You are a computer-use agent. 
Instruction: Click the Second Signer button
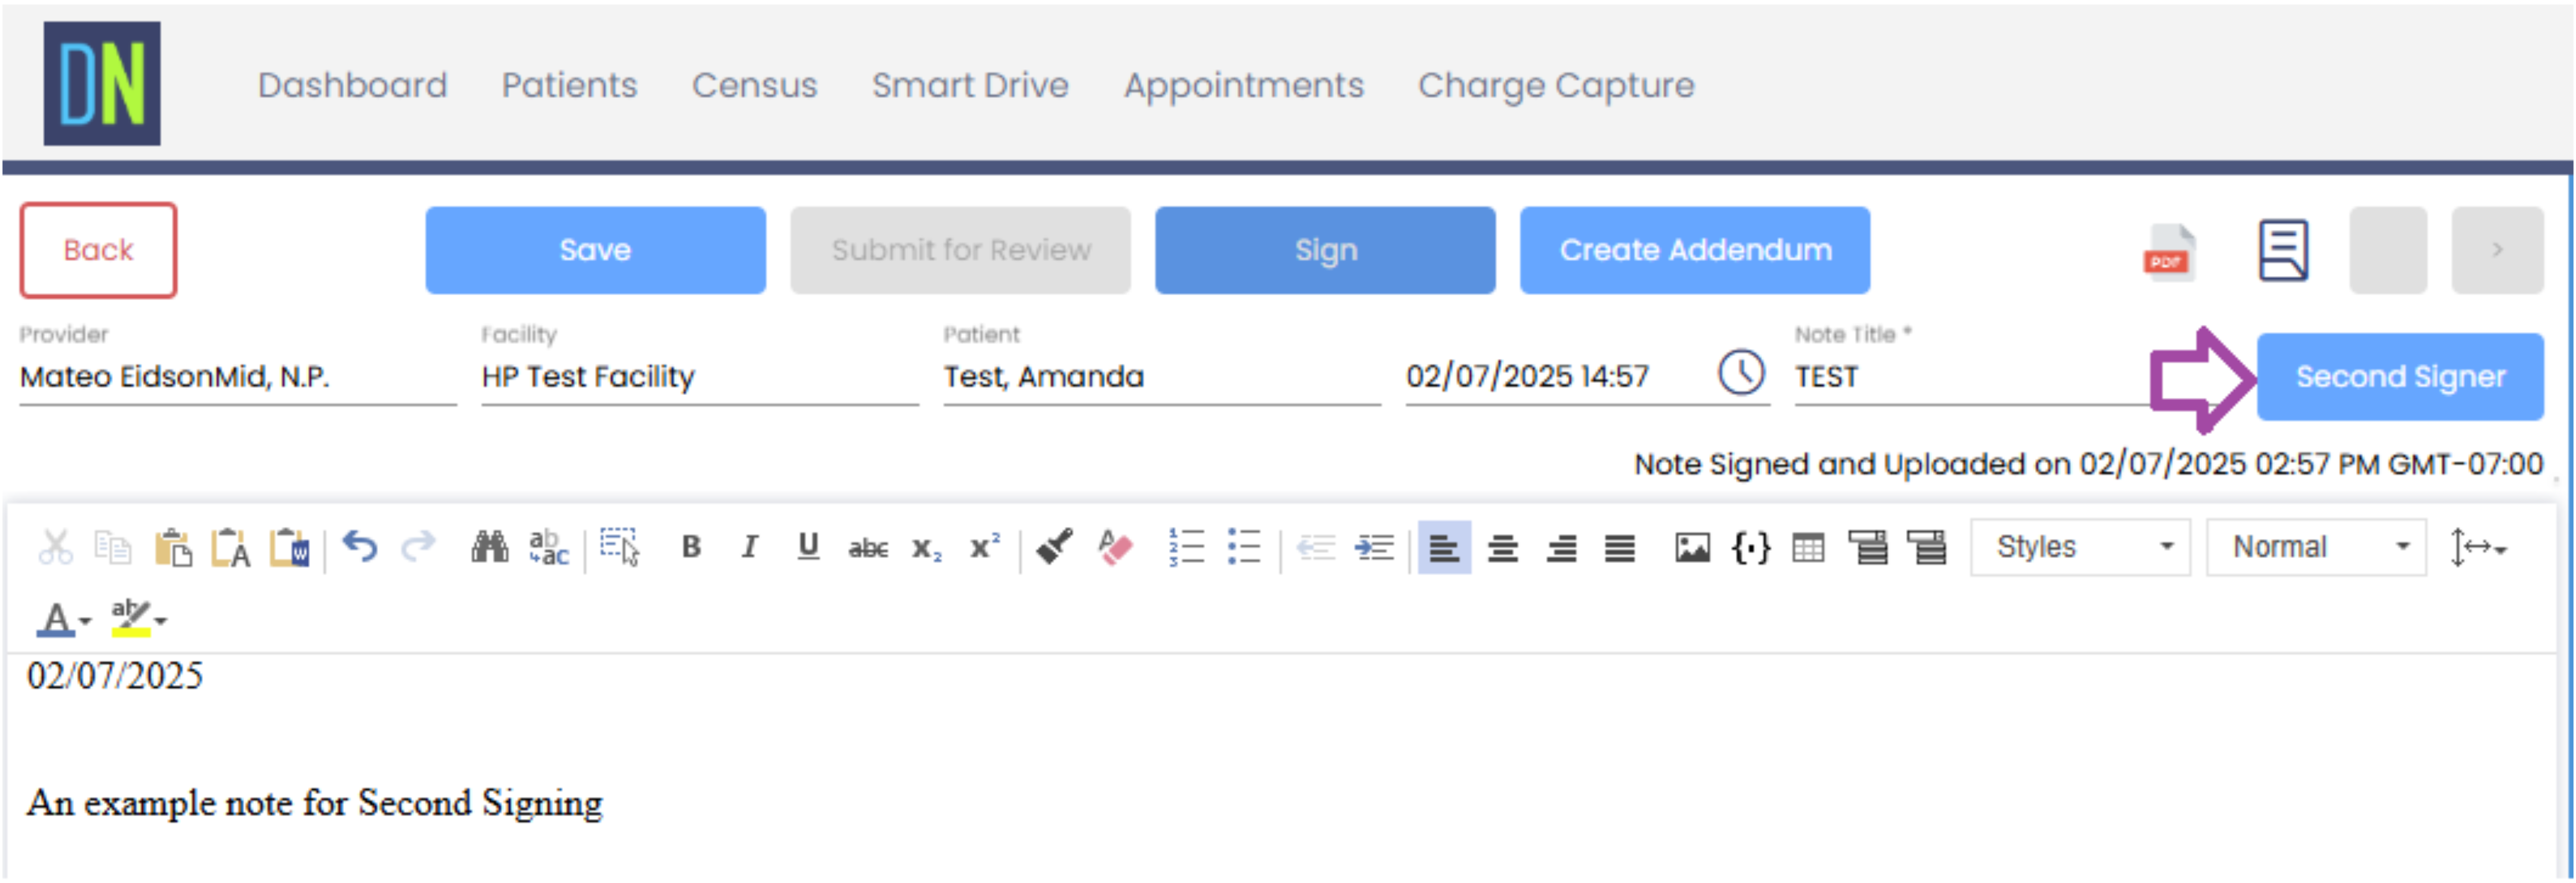point(2399,376)
